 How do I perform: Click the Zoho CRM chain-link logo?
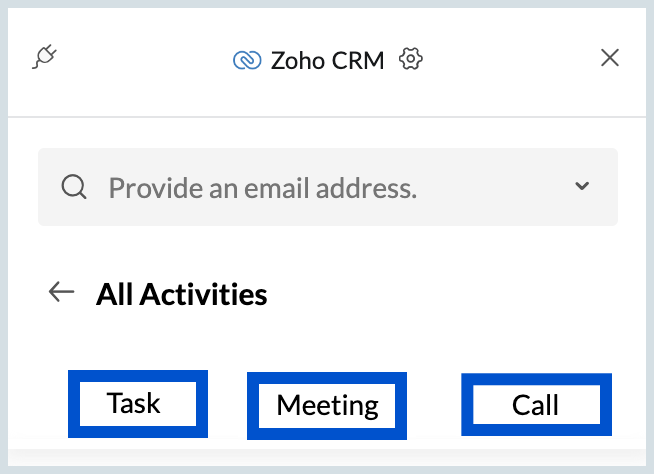(247, 60)
